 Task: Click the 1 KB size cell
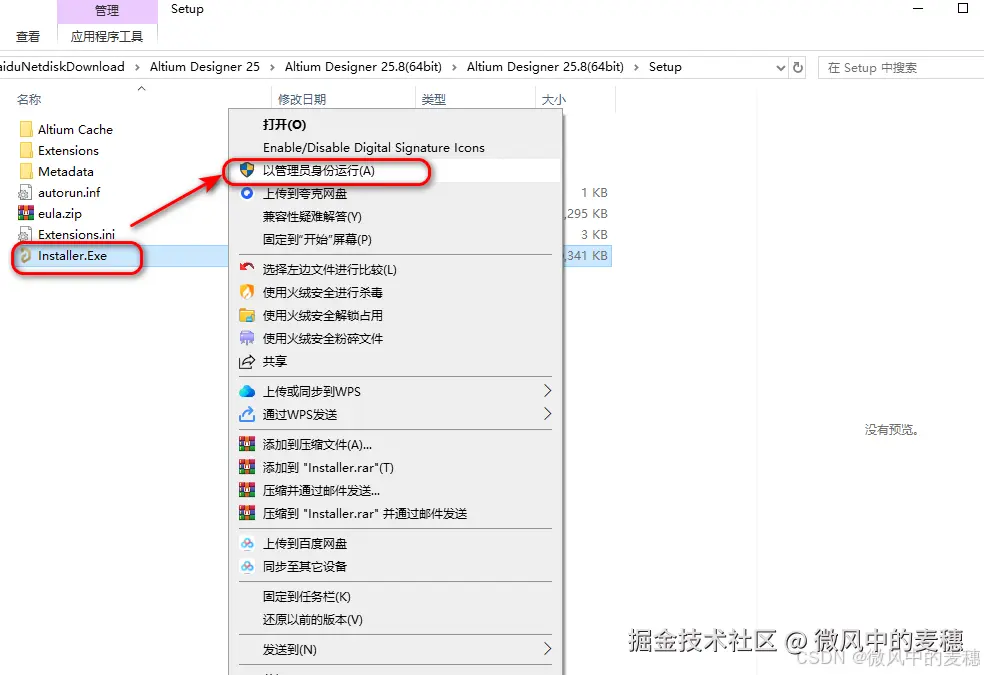coord(594,193)
